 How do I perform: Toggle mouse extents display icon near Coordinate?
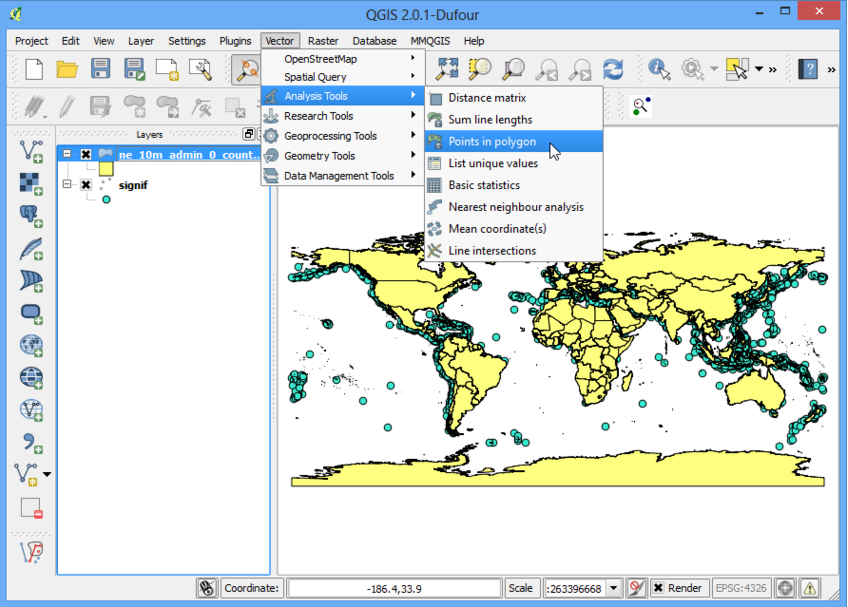click(207, 588)
